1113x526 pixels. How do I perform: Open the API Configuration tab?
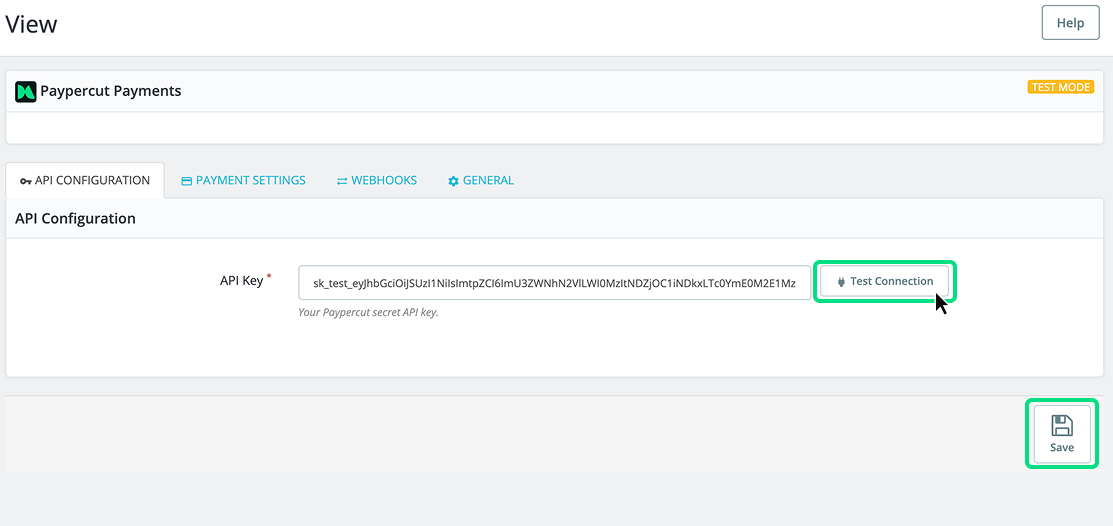(x=85, y=180)
